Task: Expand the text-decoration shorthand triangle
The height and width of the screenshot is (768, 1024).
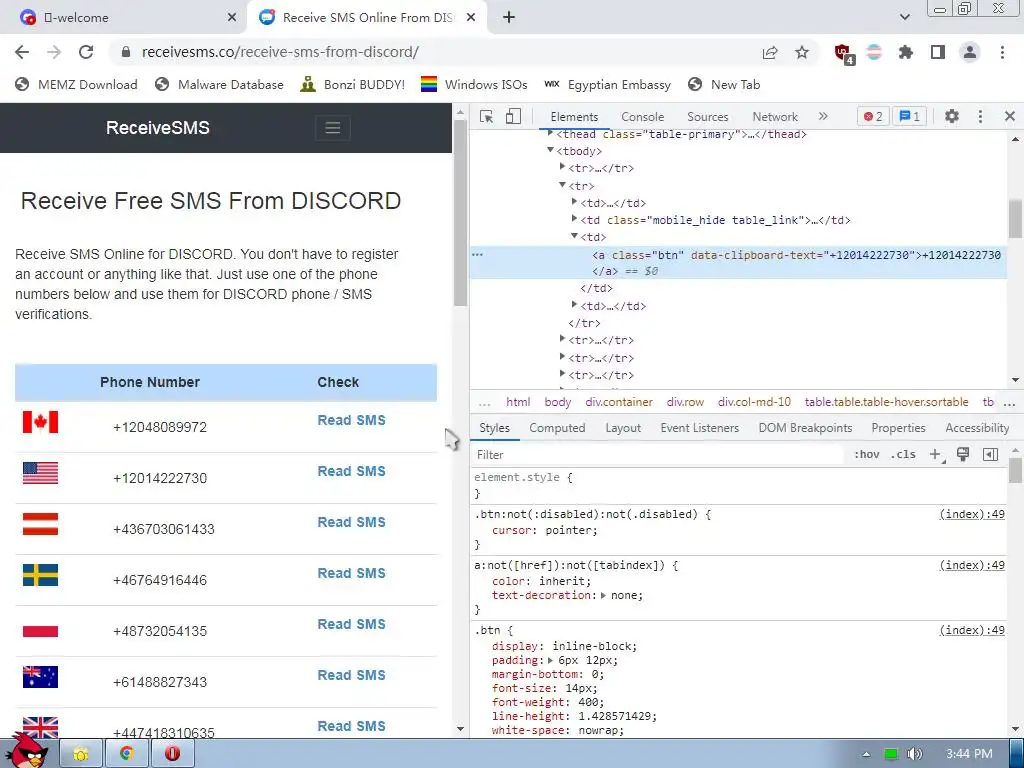Action: coord(603,596)
